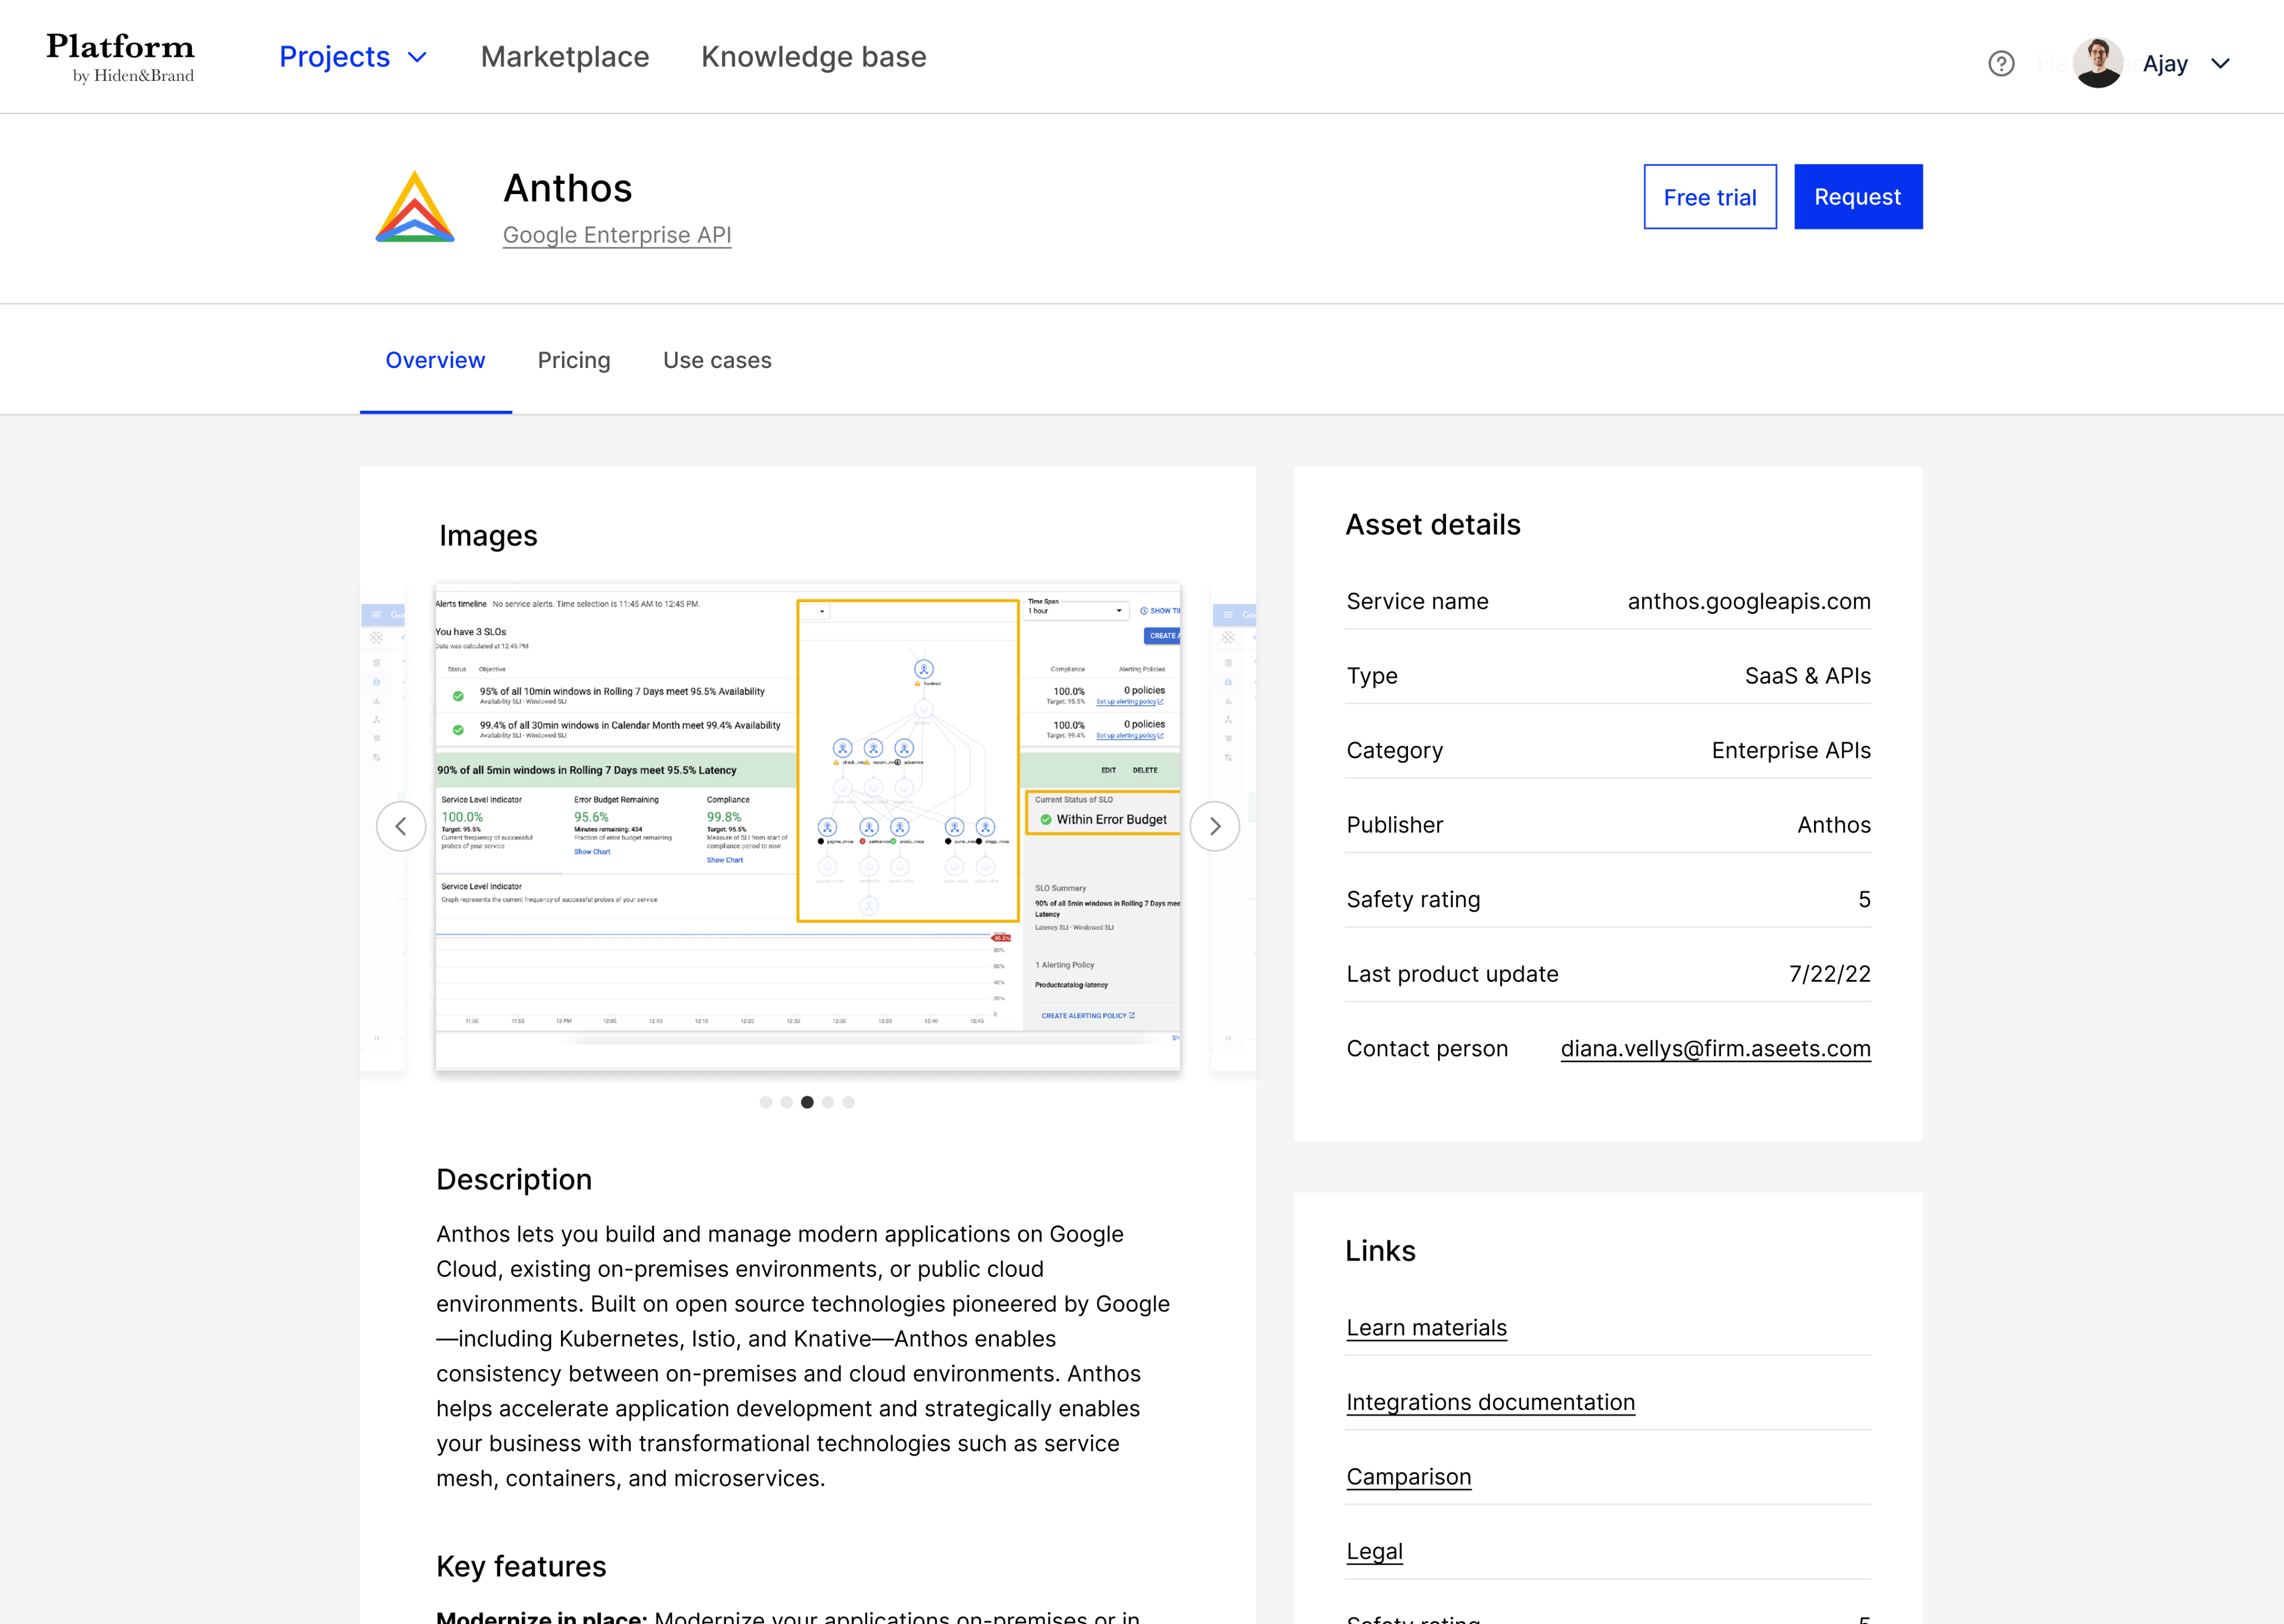Click the Safety rating value 5 under Asset details
Screen dimensions: 2284x1624
coord(1864,899)
